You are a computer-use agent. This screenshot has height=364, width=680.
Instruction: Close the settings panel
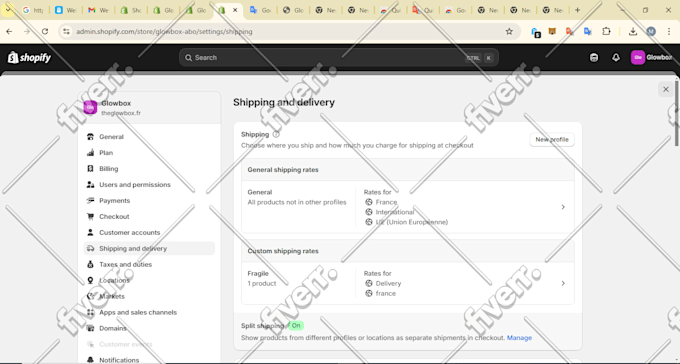(x=666, y=89)
